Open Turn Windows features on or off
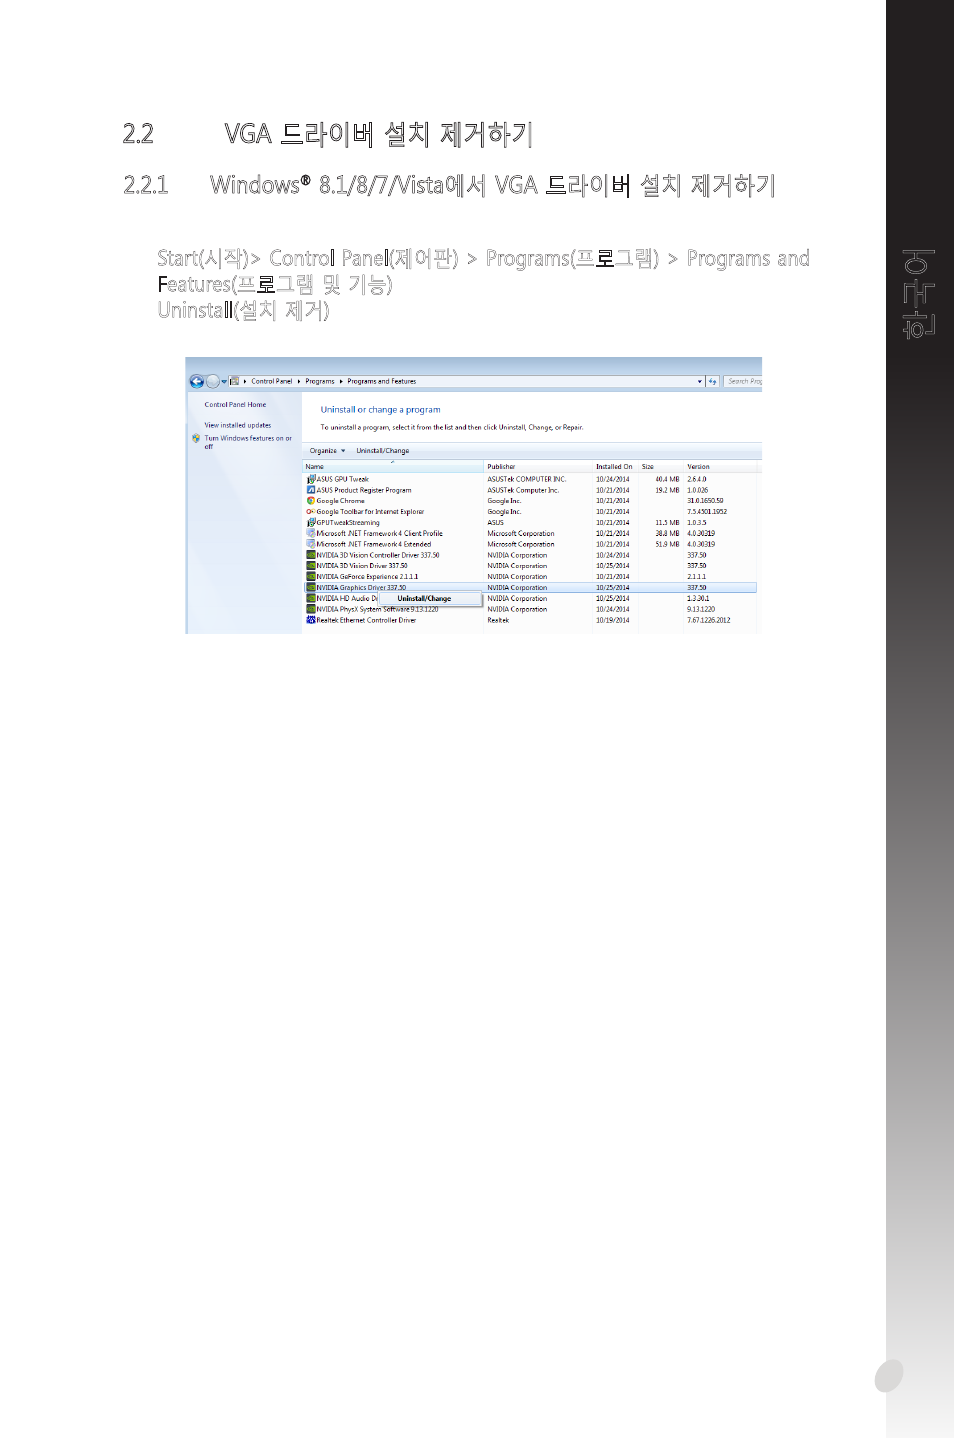Image resolution: width=954 pixels, height=1438 pixels. coord(248,442)
